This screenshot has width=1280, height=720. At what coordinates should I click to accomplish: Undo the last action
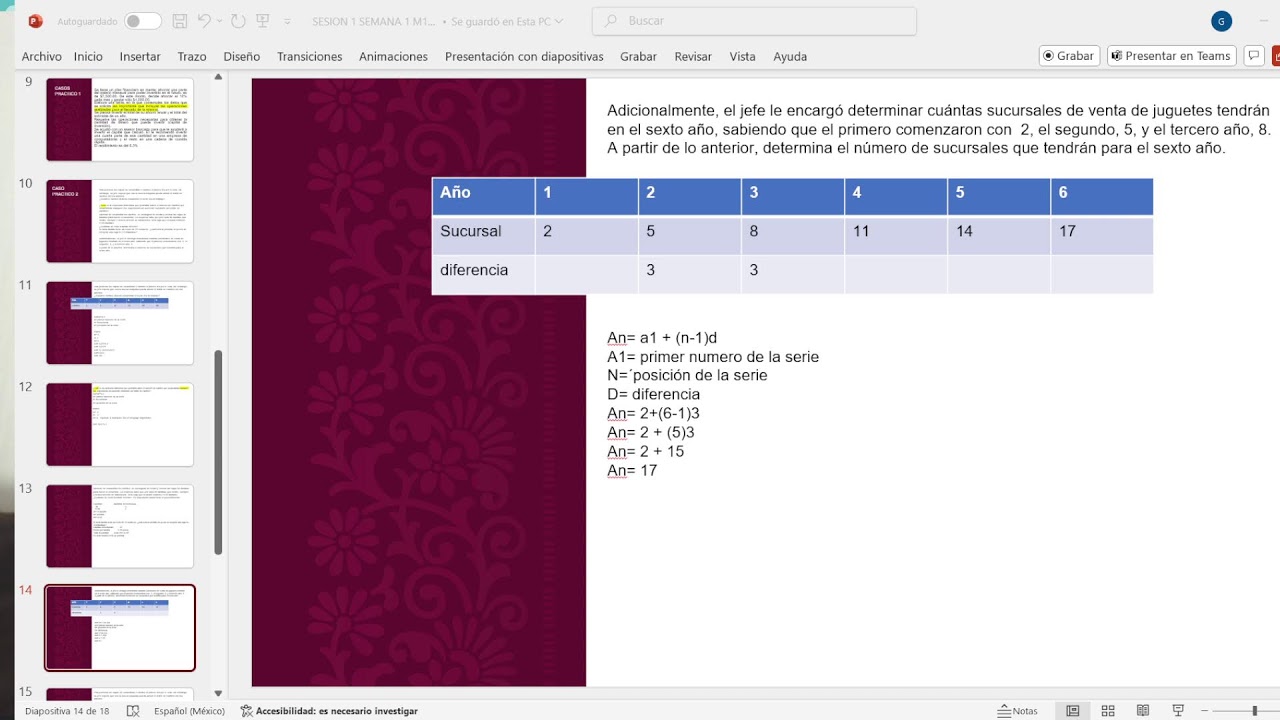(x=204, y=21)
